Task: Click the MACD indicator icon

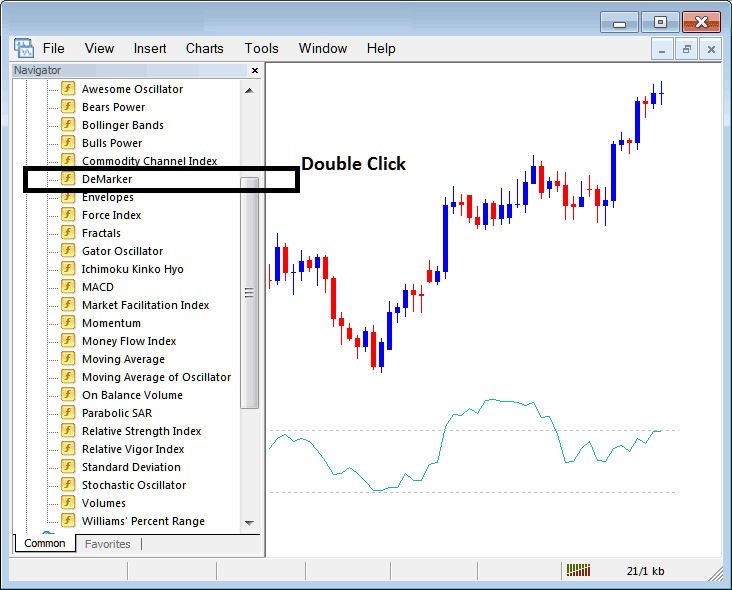Action: point(68,287)
